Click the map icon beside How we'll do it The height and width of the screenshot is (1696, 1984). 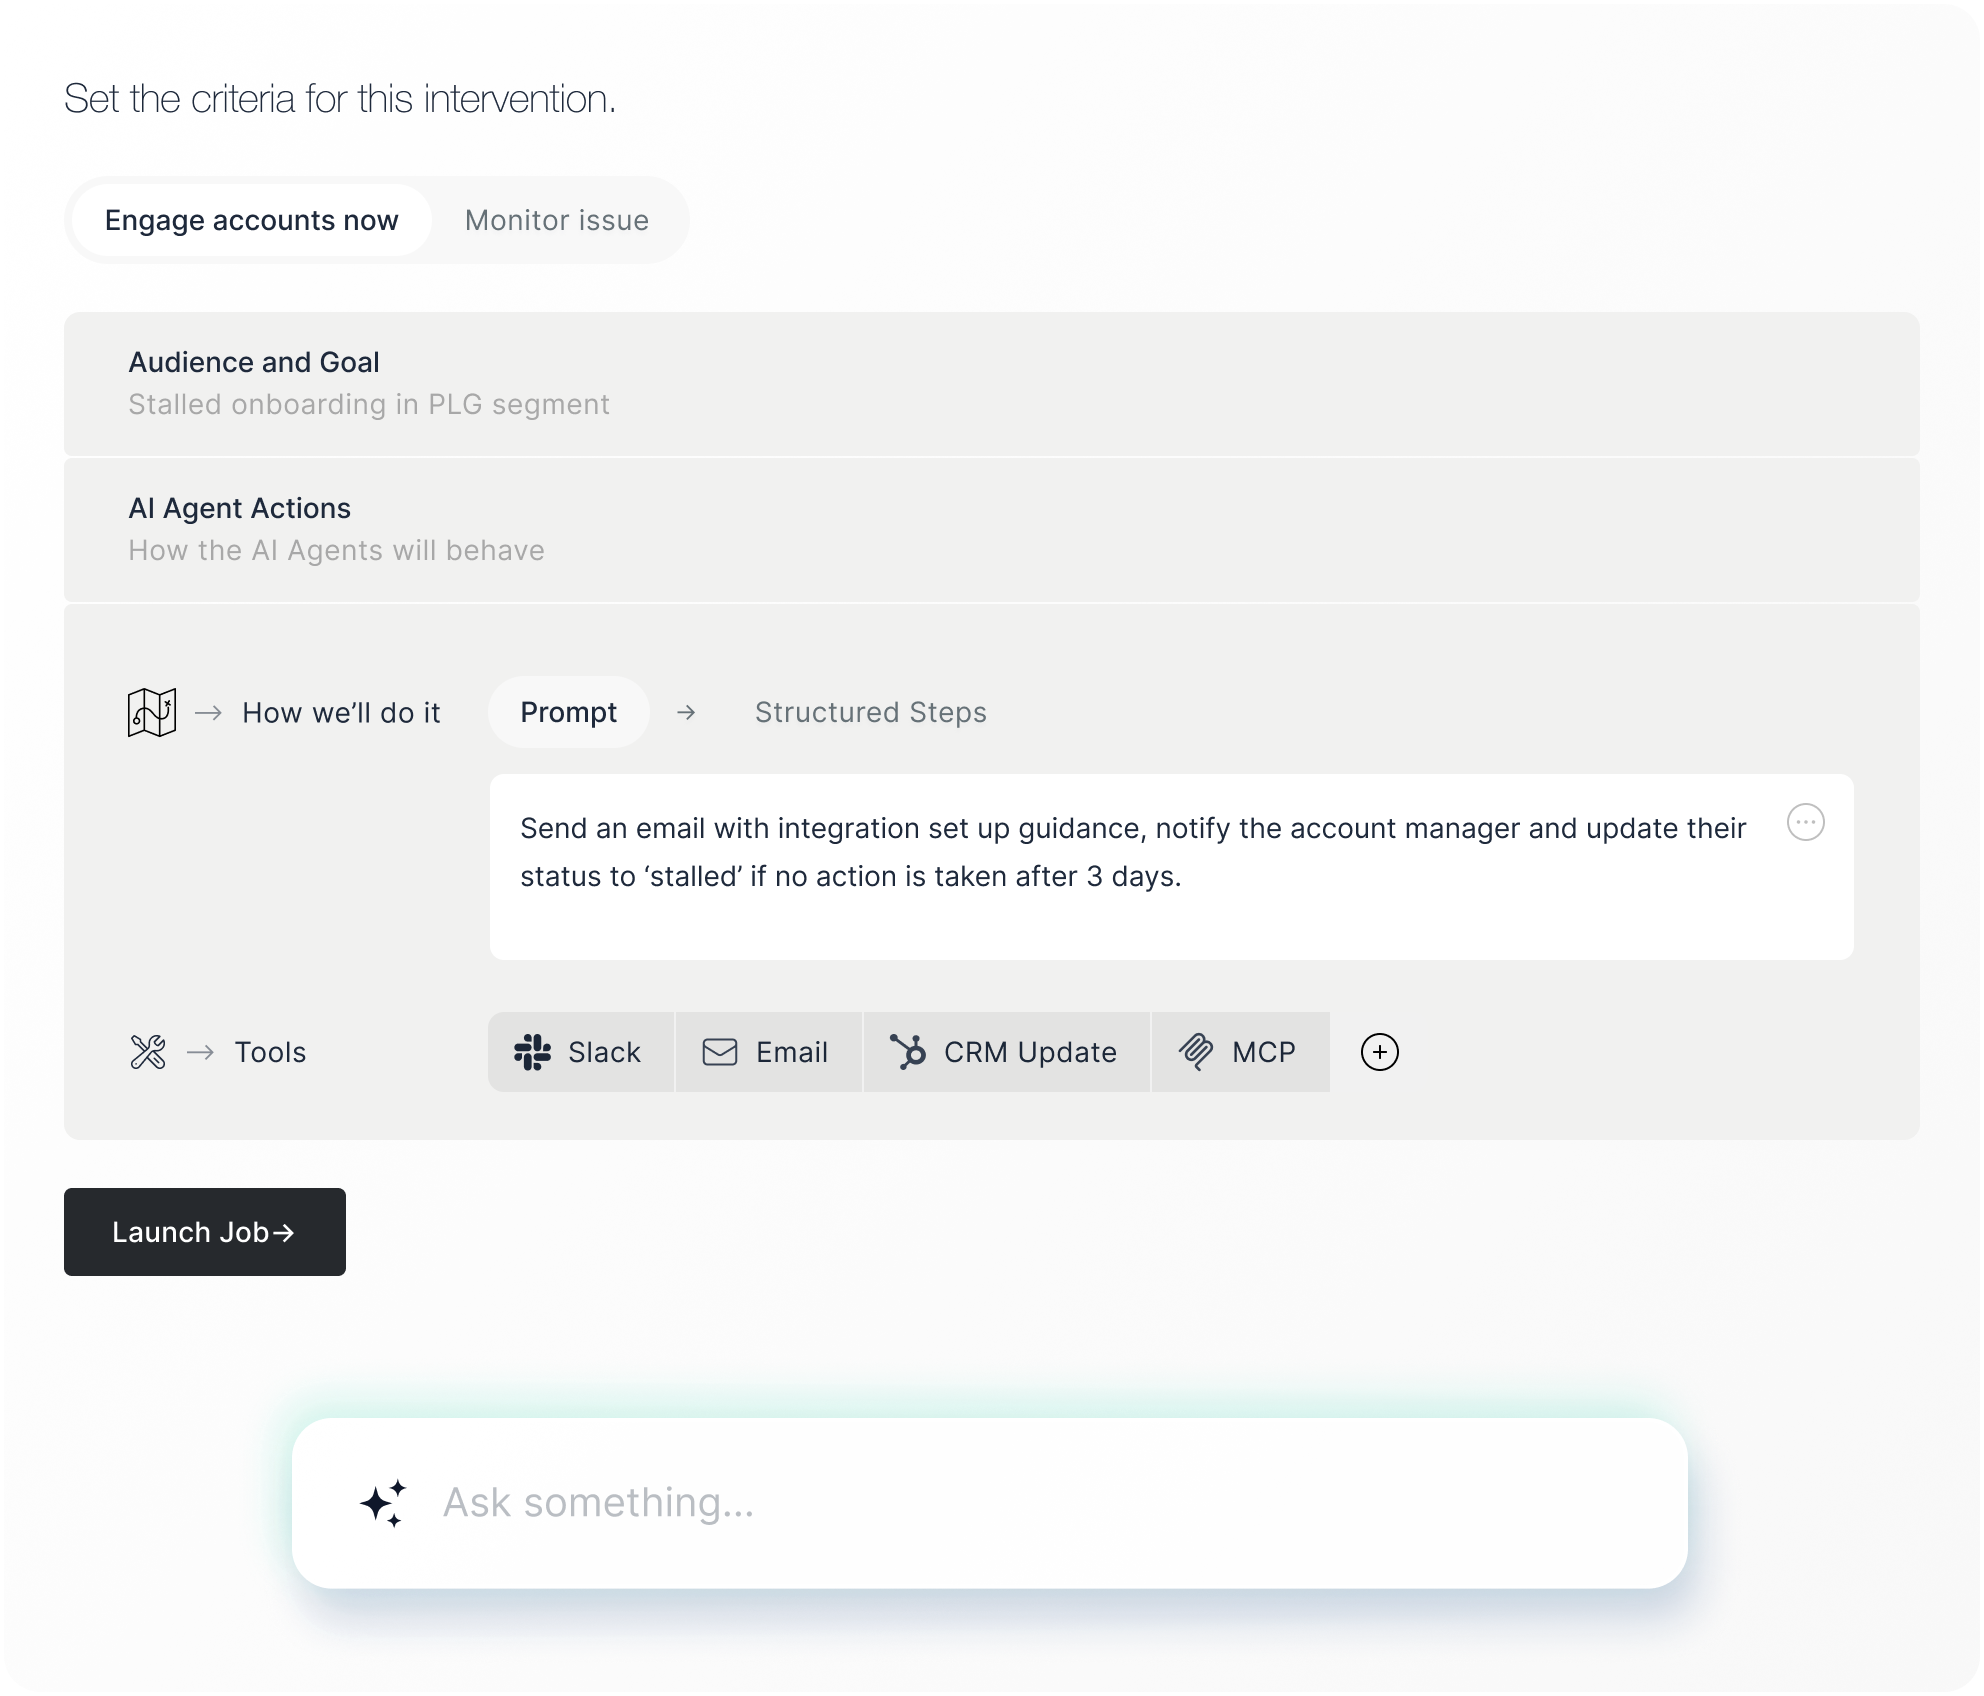tap(152, 712)
